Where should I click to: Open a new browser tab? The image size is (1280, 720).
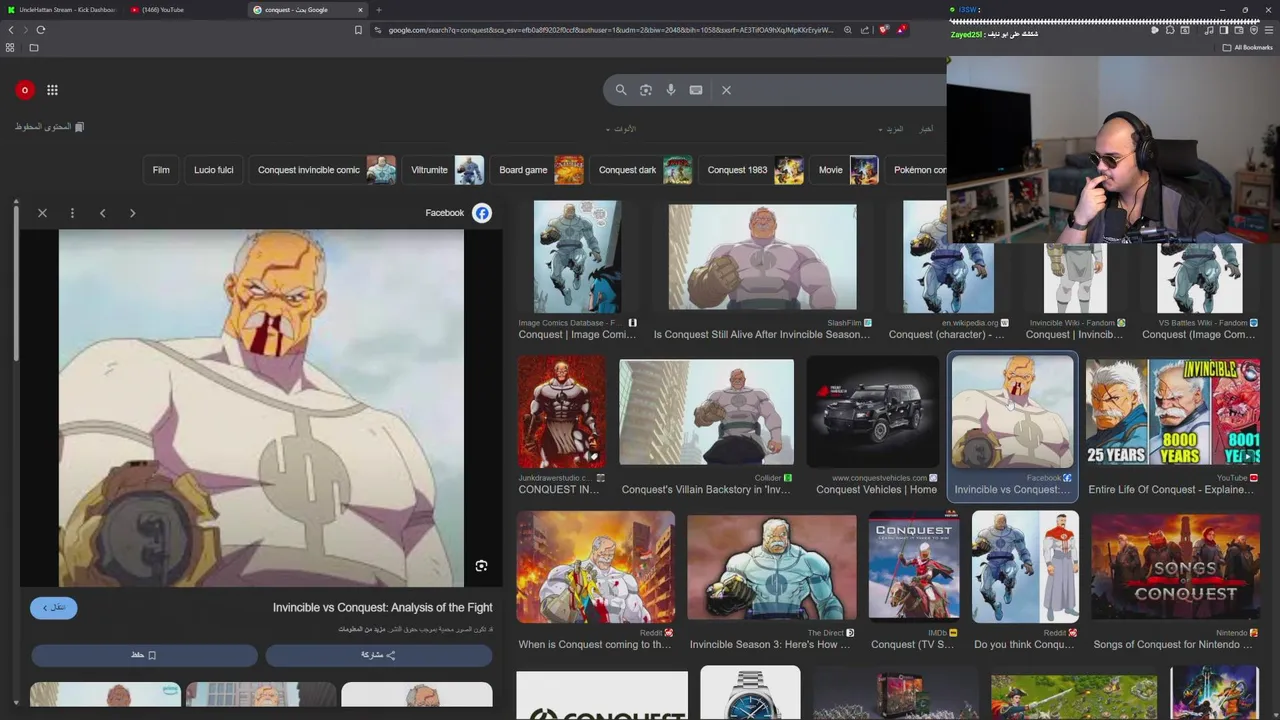379,10
